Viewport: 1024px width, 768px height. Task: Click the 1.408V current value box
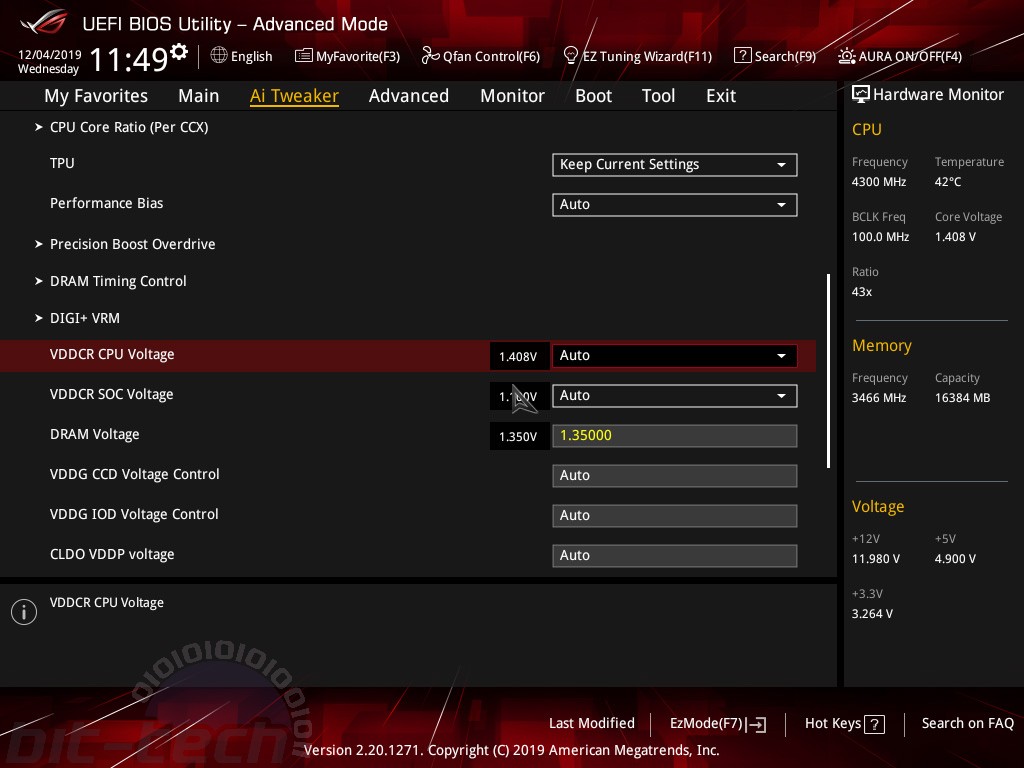[x=518, y=357]
